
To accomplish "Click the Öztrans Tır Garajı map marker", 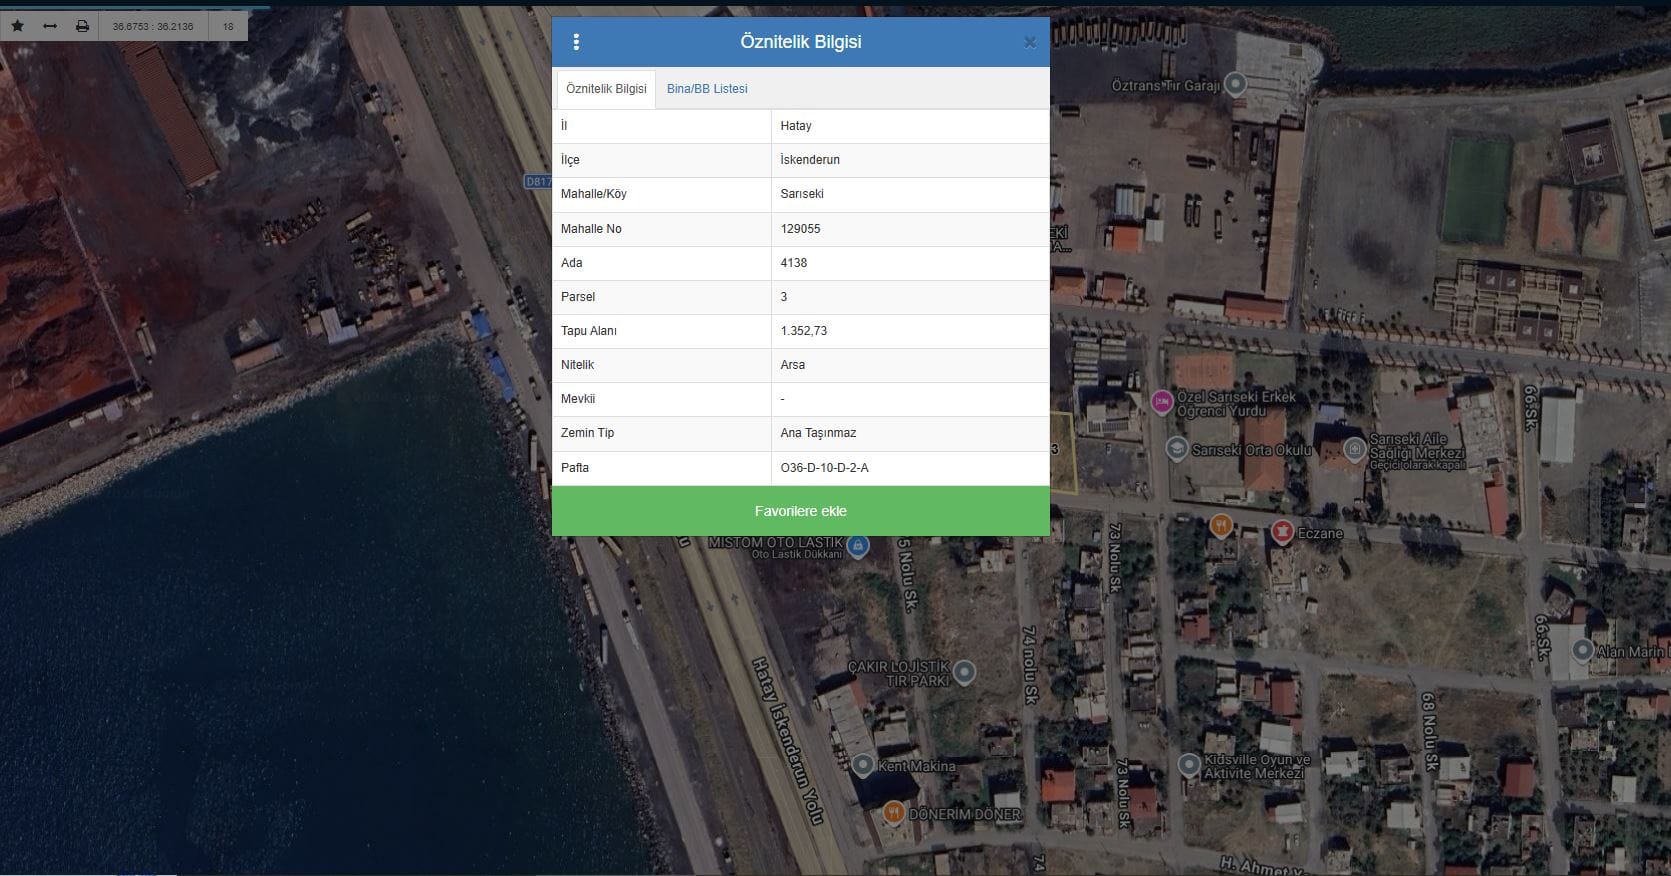I will 1236,84.
